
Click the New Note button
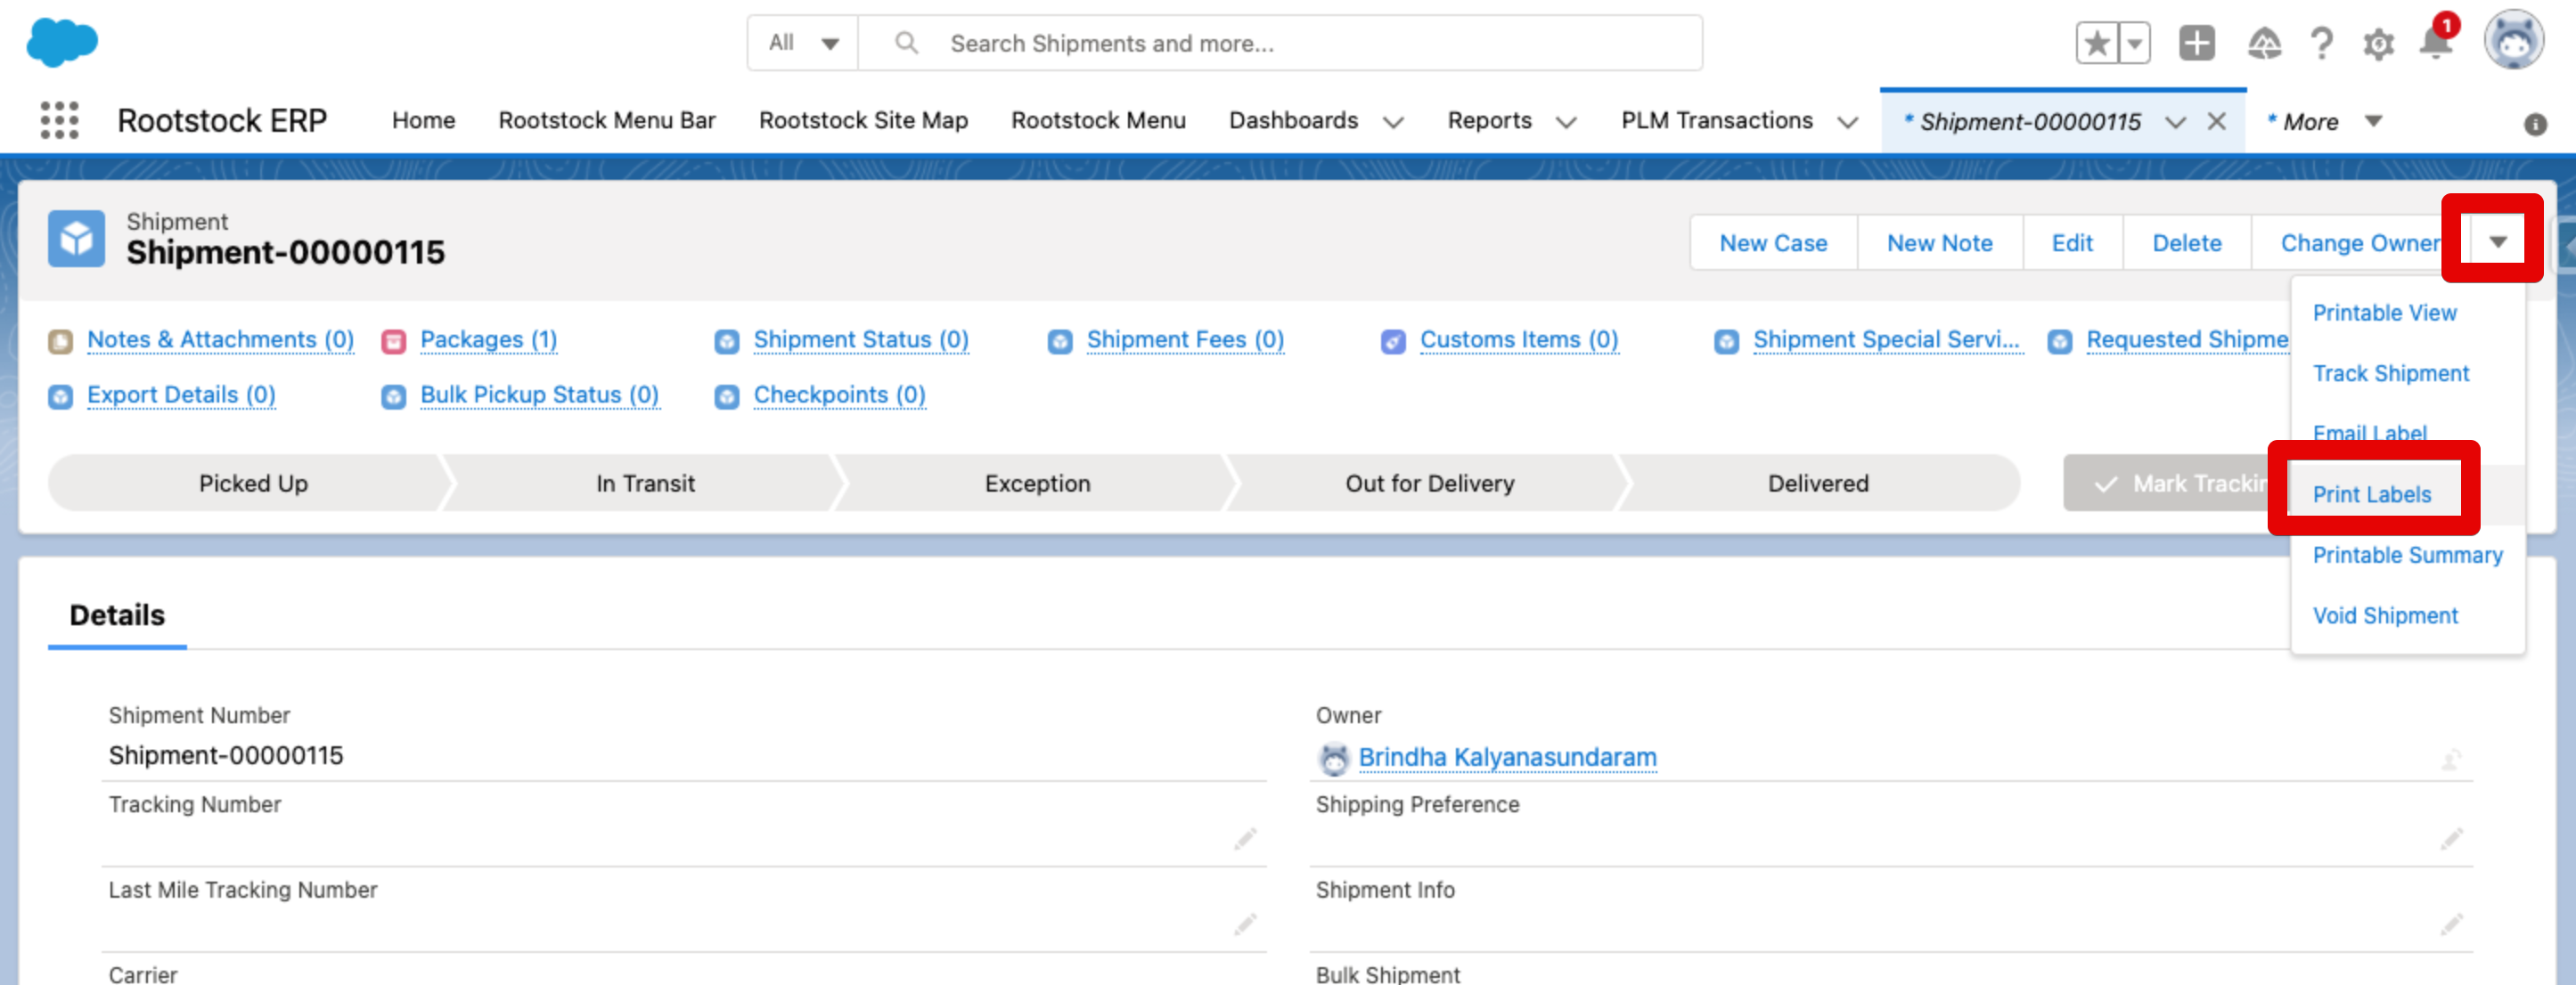point(1939,243)
